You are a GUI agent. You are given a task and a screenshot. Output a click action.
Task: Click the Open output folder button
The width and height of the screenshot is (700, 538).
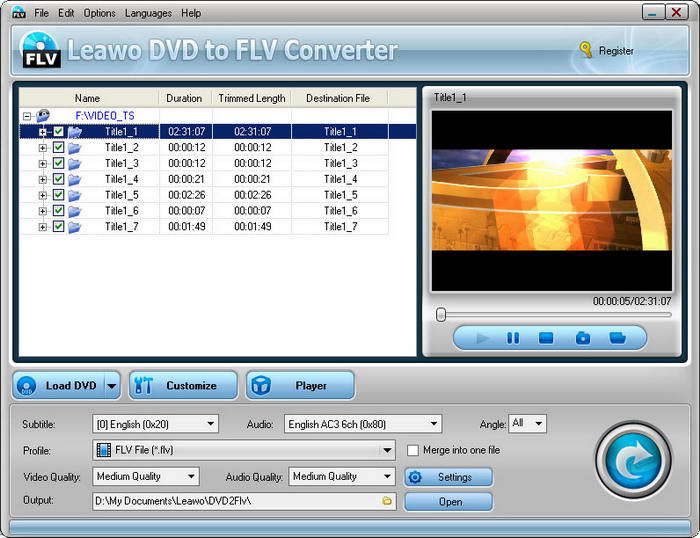449,502
